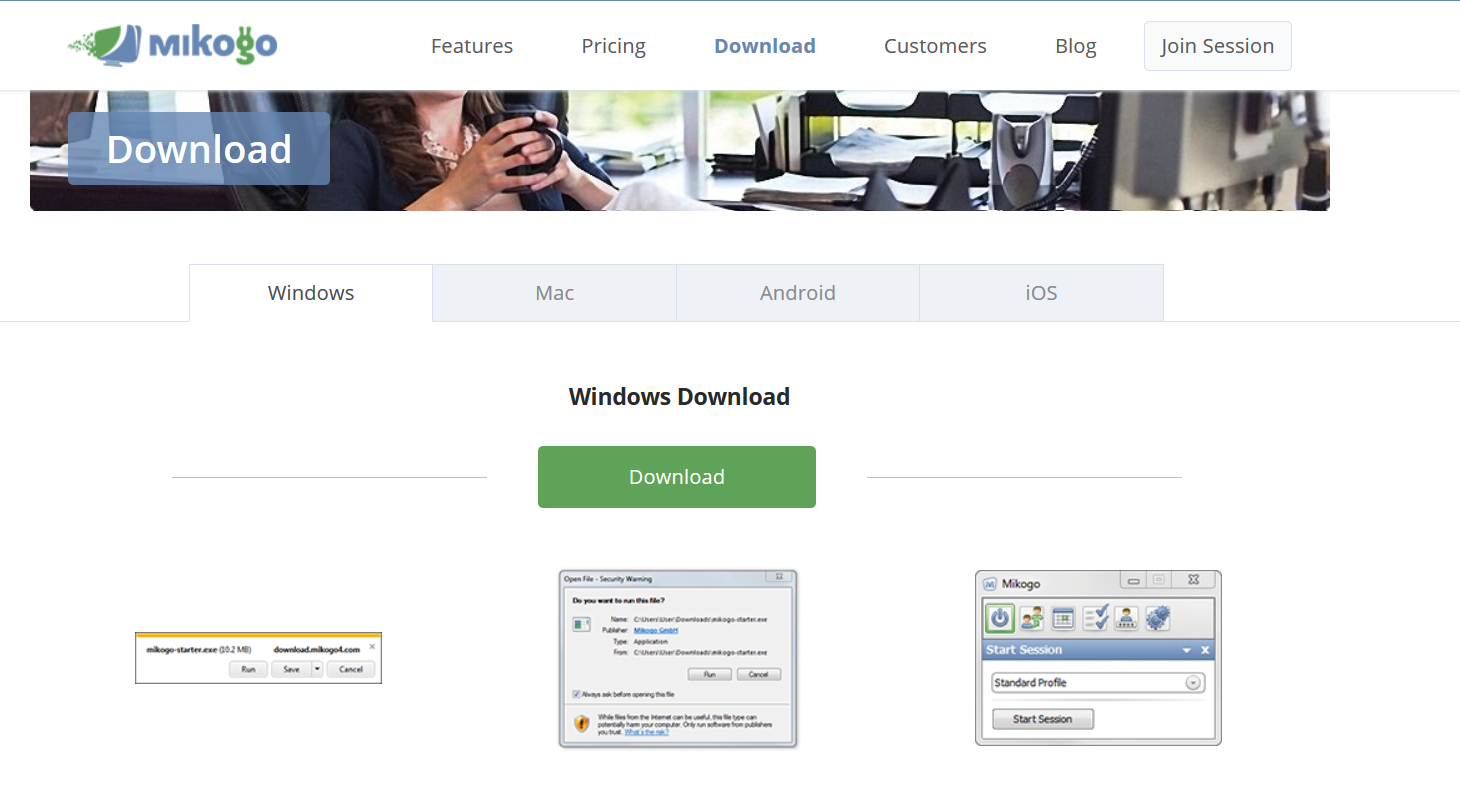Screen dimensions: 1460x807
Task: Click the Mikogo GmbH publisher link
Action: 656,630
